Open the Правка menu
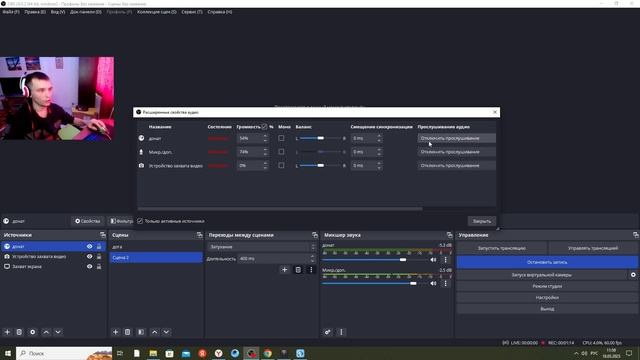 35,12
